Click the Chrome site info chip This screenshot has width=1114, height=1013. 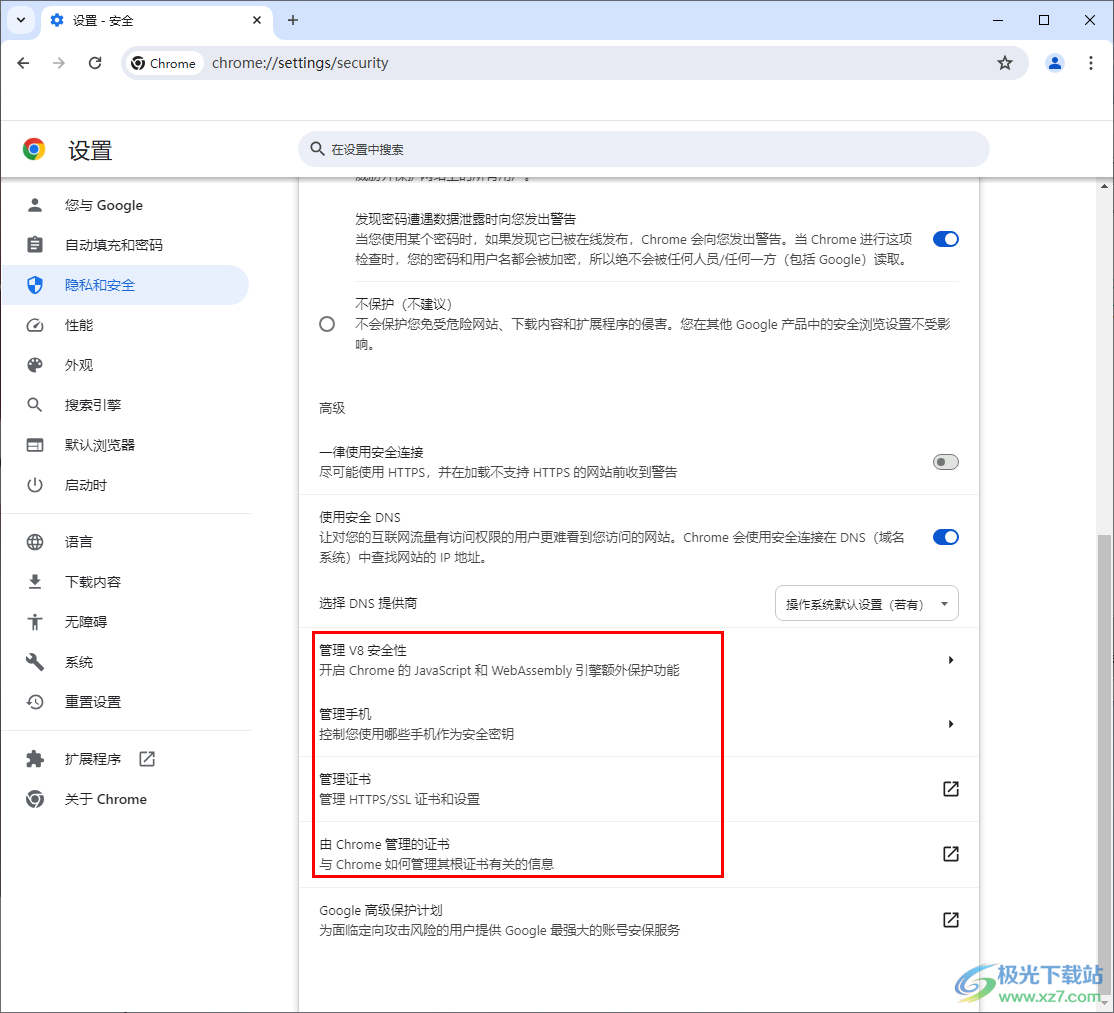coord(164,63)
